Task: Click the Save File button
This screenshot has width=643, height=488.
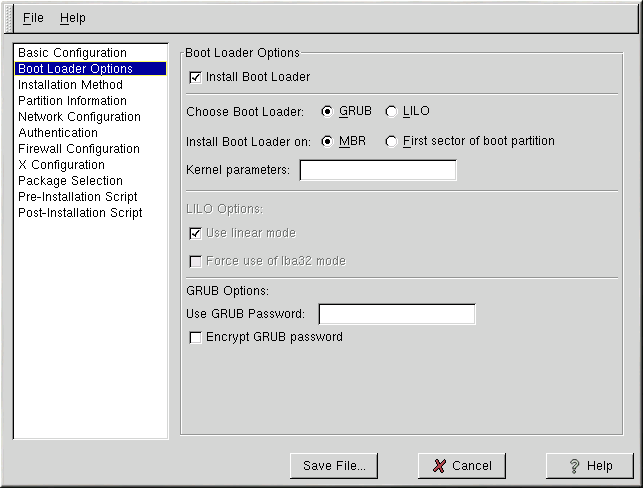Action: [334, 466]
